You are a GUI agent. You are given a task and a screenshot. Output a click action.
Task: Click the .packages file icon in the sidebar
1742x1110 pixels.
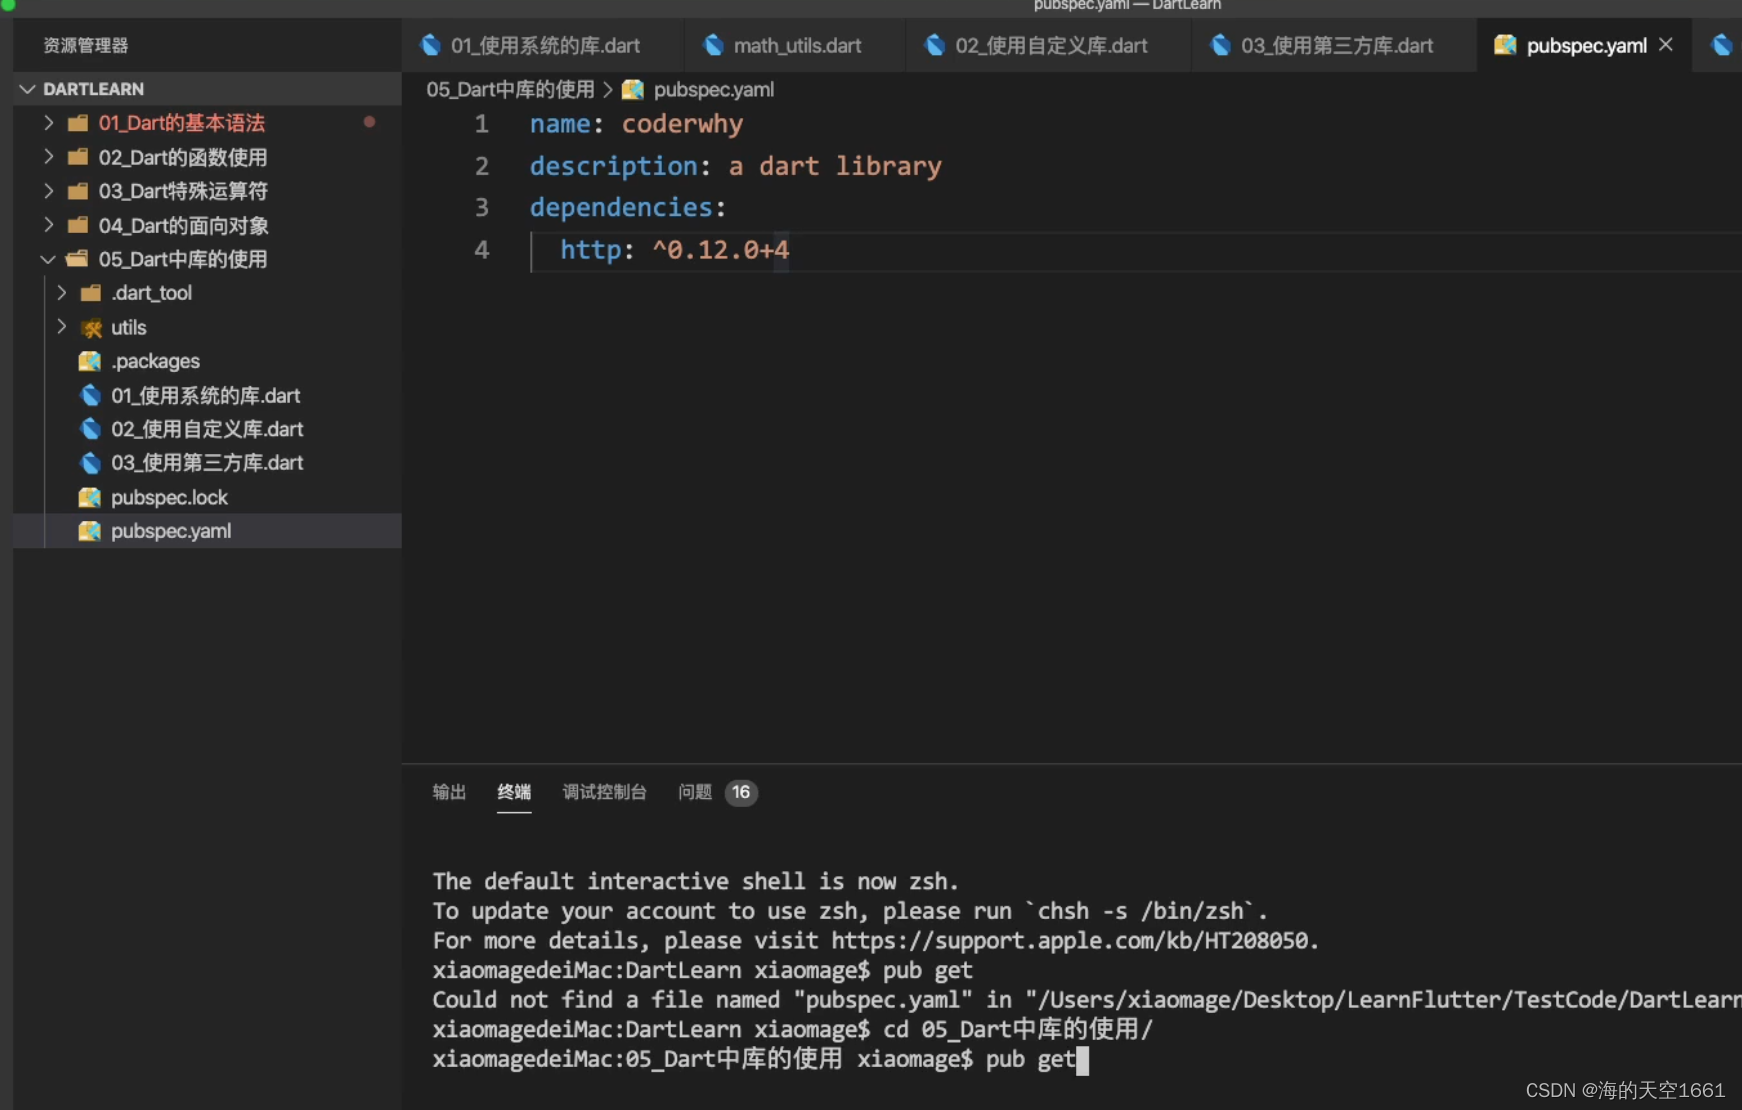pyautogui.click(x=90, y=361)
